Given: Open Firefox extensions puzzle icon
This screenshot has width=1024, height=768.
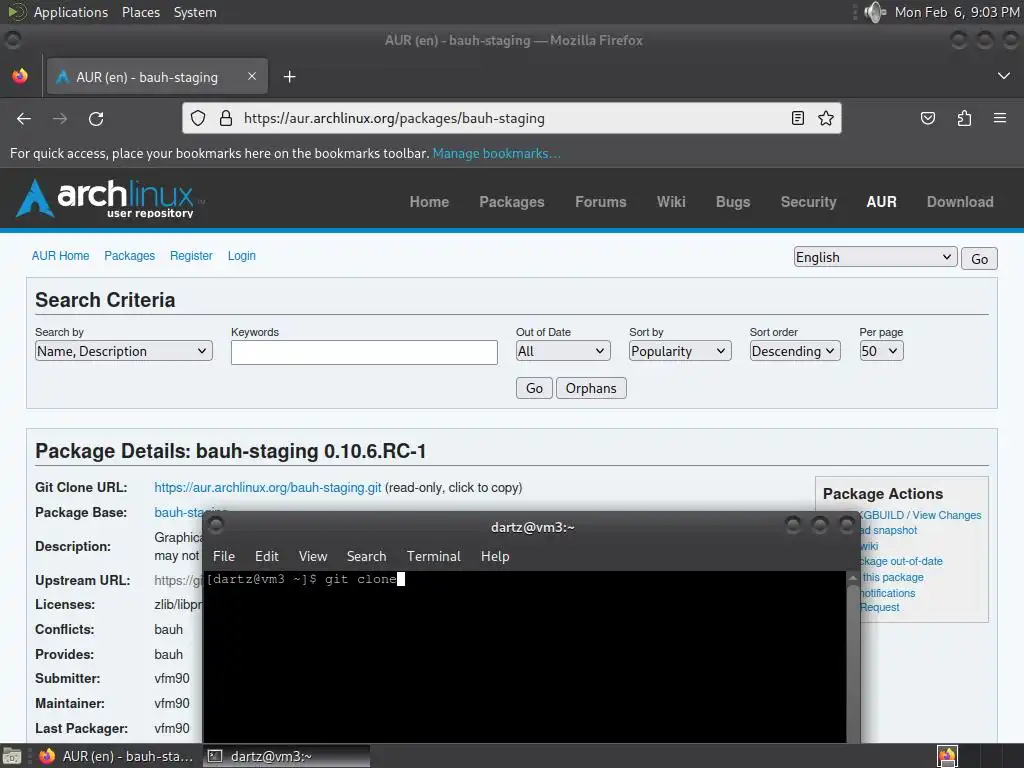Looking at the screenshot, I should (964, 118).
